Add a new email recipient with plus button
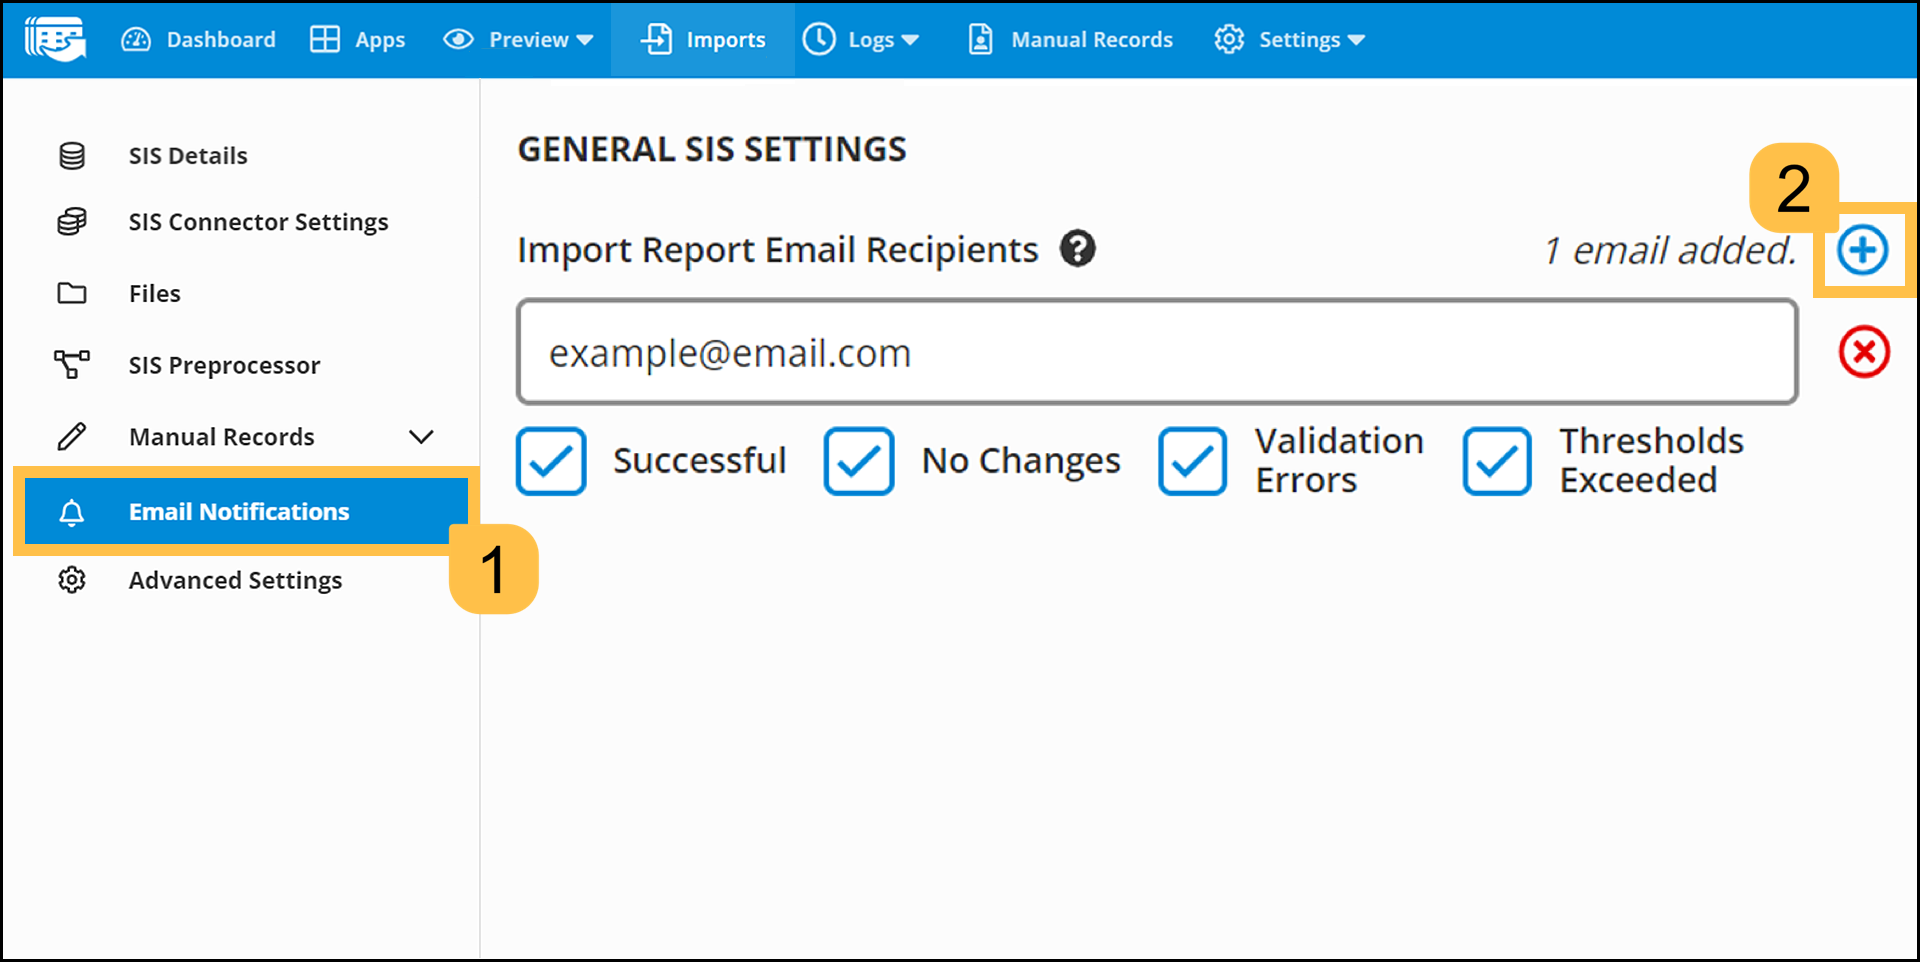Viewport: 1920px width, 962px height. [1861, 250]
